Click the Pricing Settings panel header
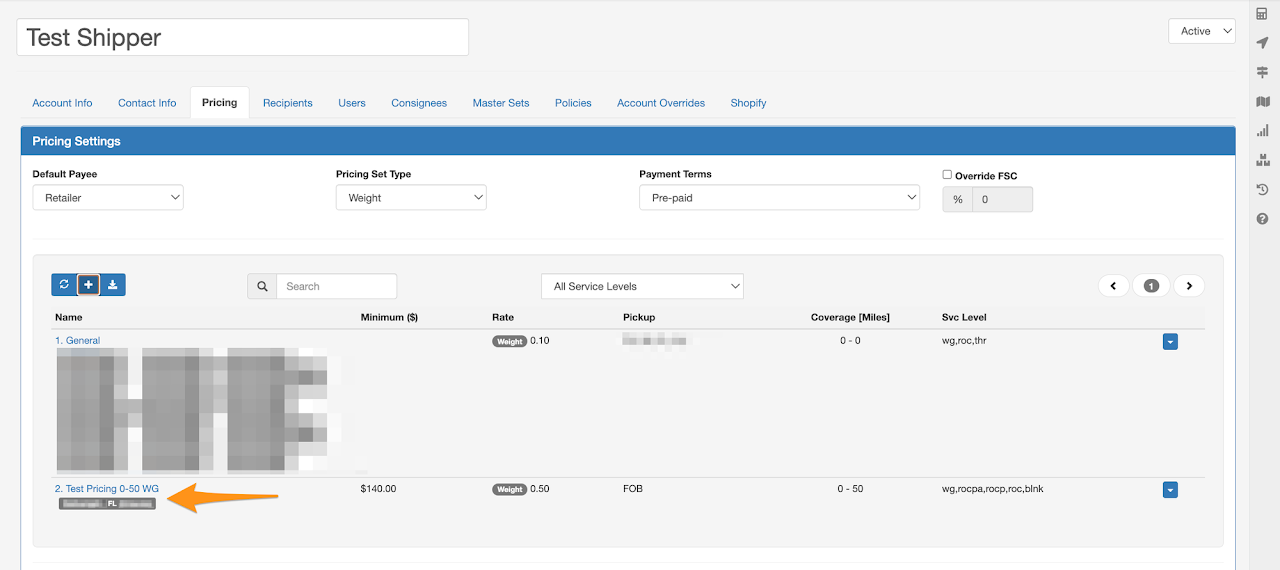The height and width of the screenshot is (570, 1280). (x=628, y=141)
